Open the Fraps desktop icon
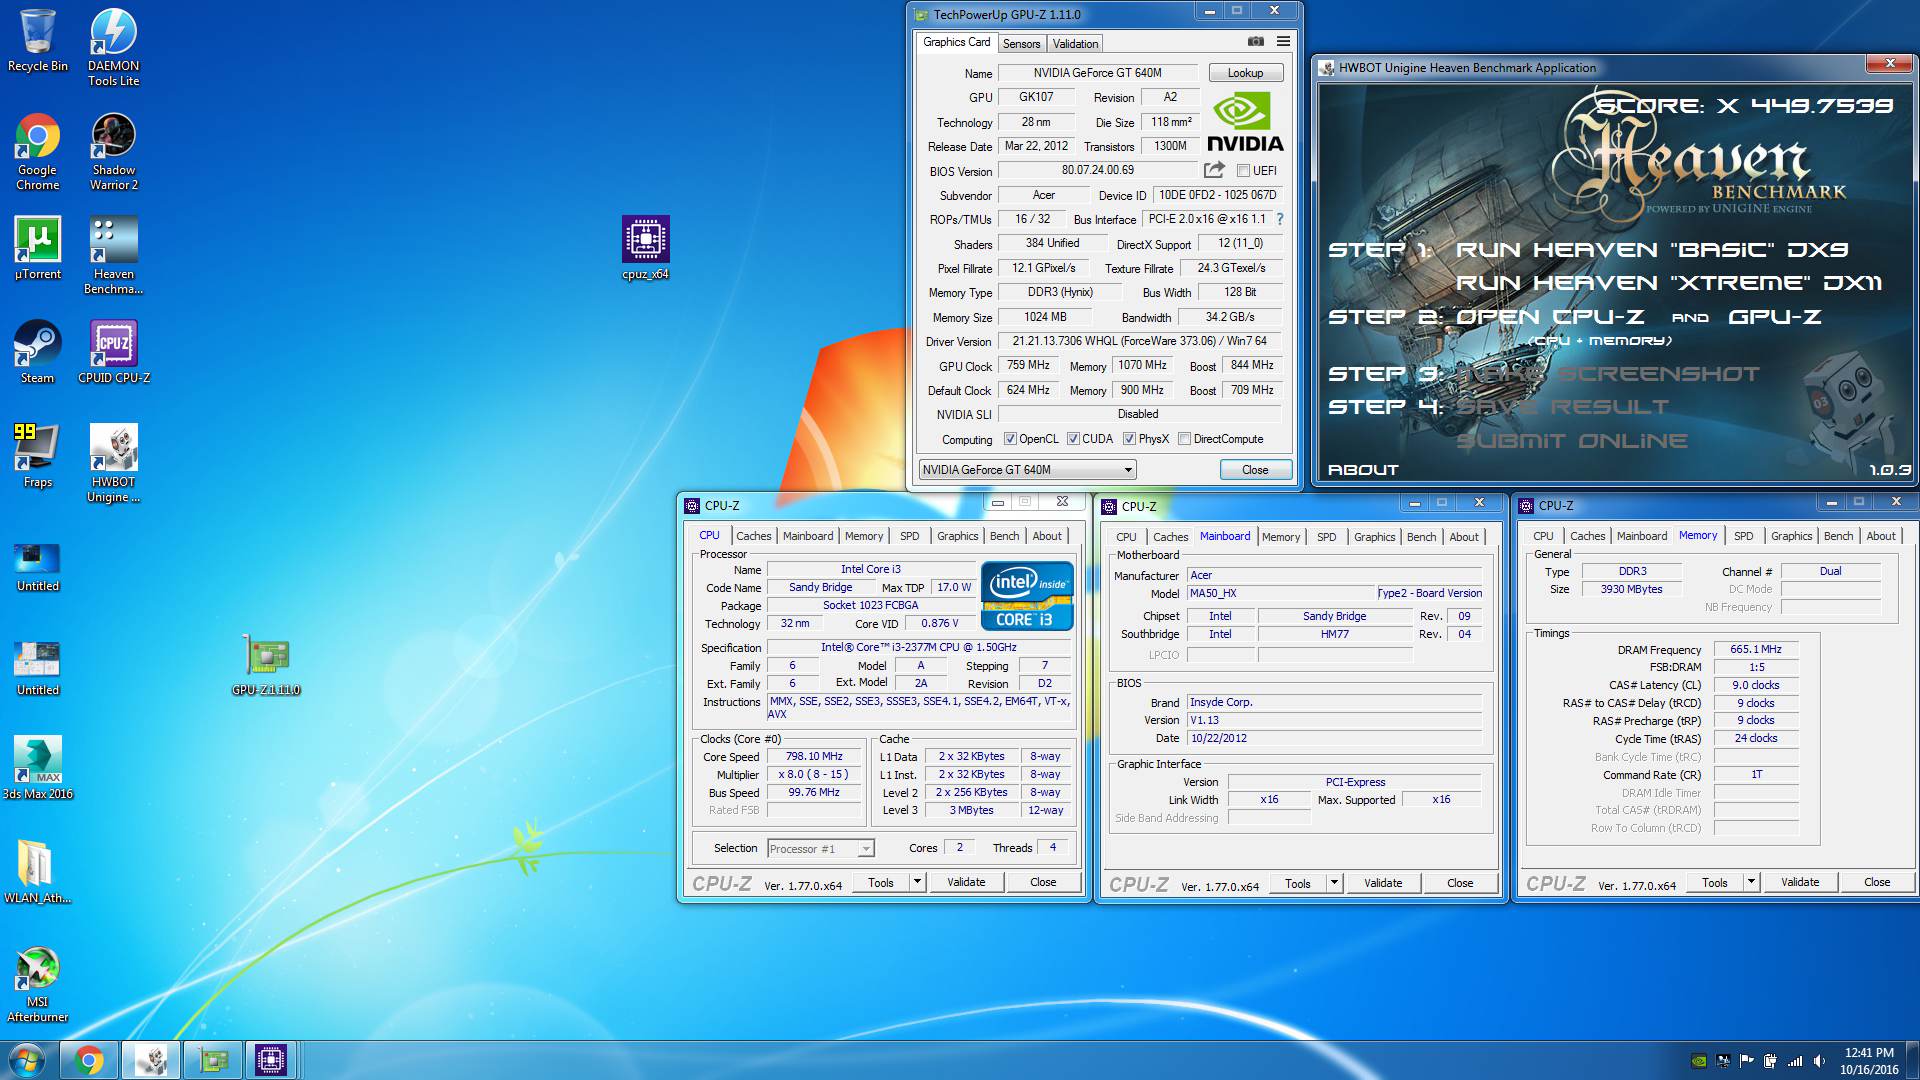The image size is (1920, 1080). pyautogui.click(x=38, y=455)
